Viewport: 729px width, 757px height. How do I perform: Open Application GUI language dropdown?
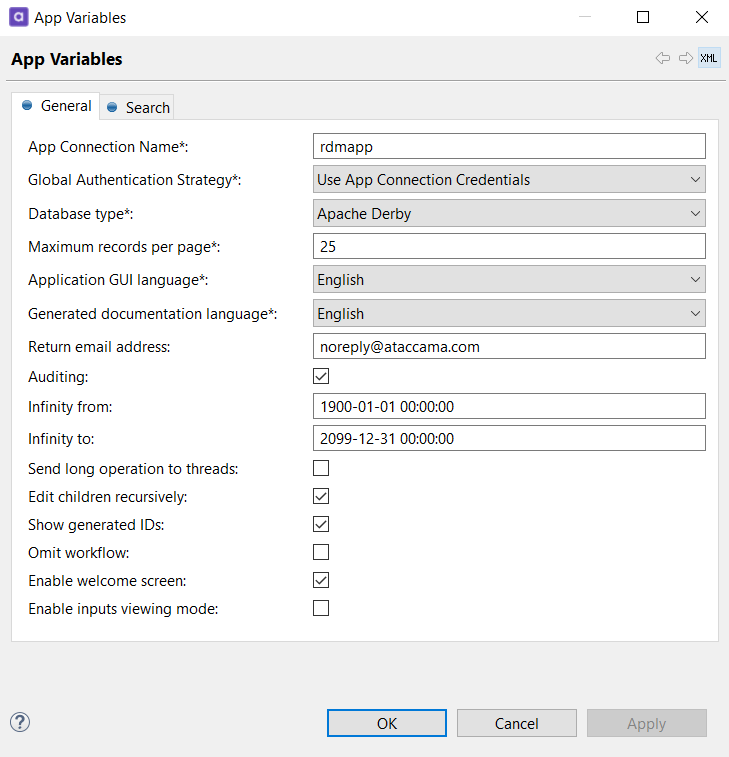tap(509, 280)
